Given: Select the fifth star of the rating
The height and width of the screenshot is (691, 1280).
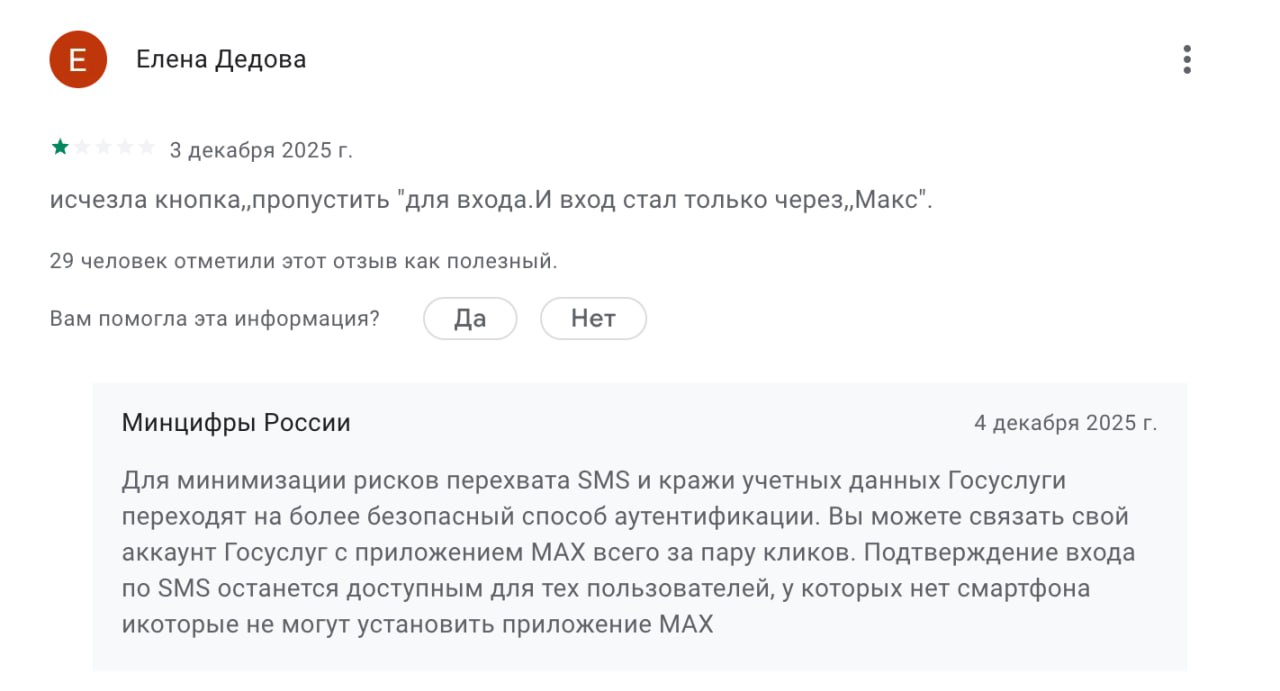Looking at the screenshot, I should 145,146.
